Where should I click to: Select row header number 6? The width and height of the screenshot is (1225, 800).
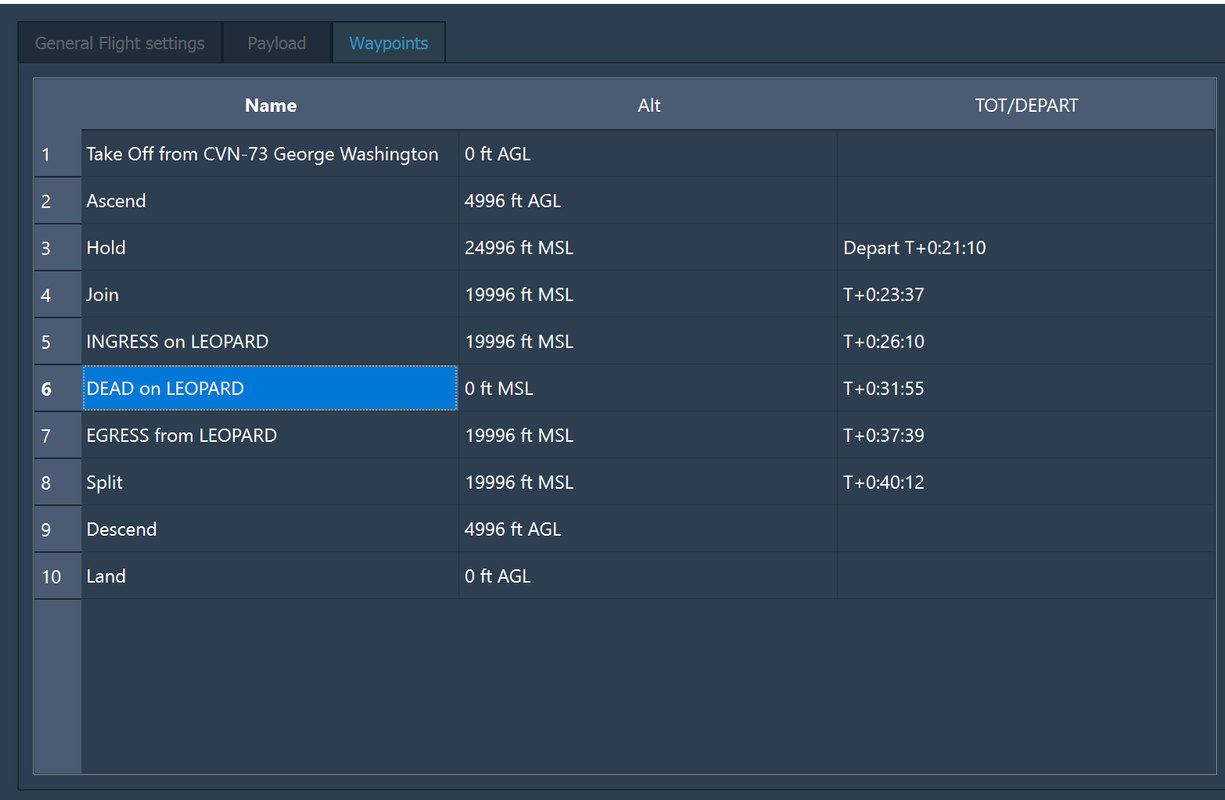point(58,389)
